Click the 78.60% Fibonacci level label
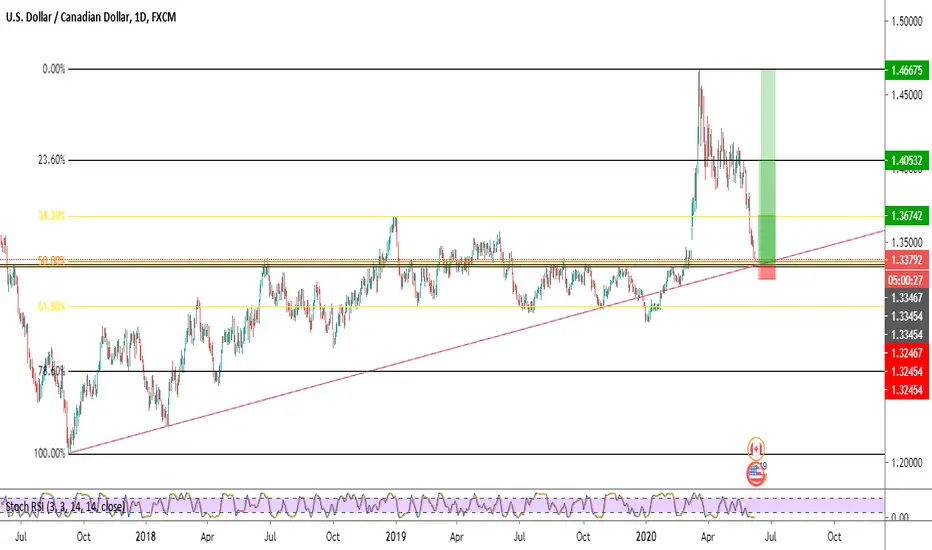This screenshot has height=550, width=932. tap(52, 371)
